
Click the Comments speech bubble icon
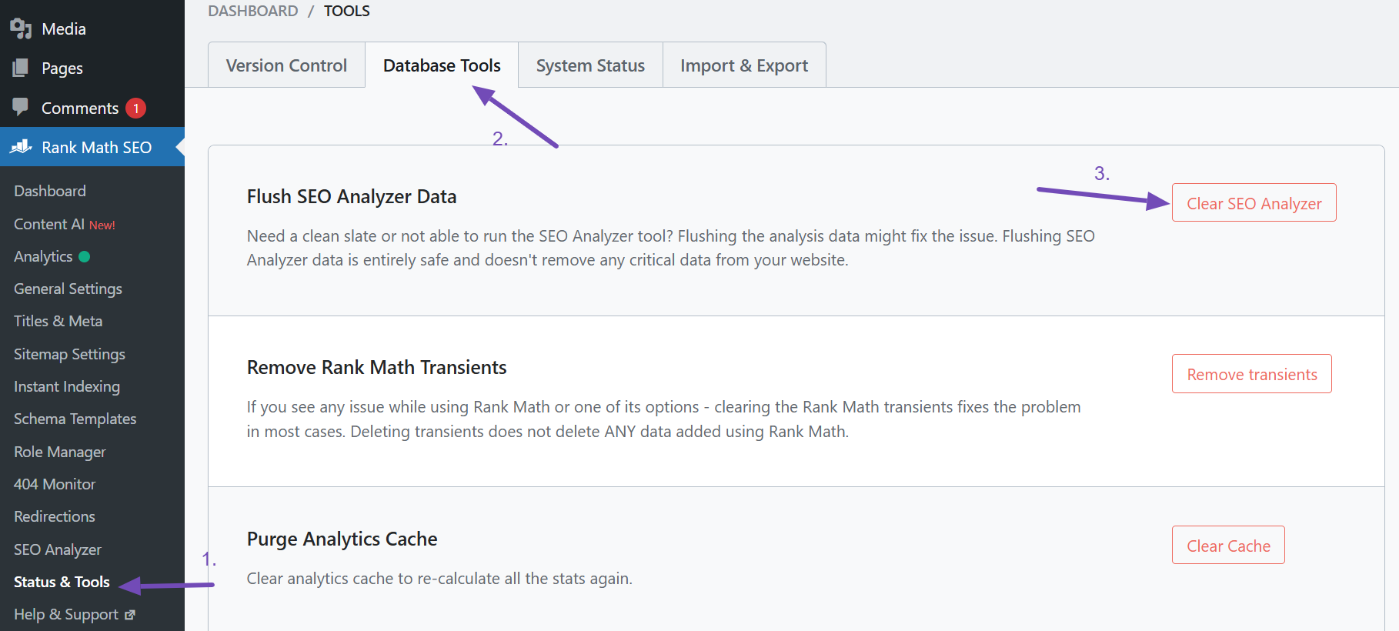21,107
